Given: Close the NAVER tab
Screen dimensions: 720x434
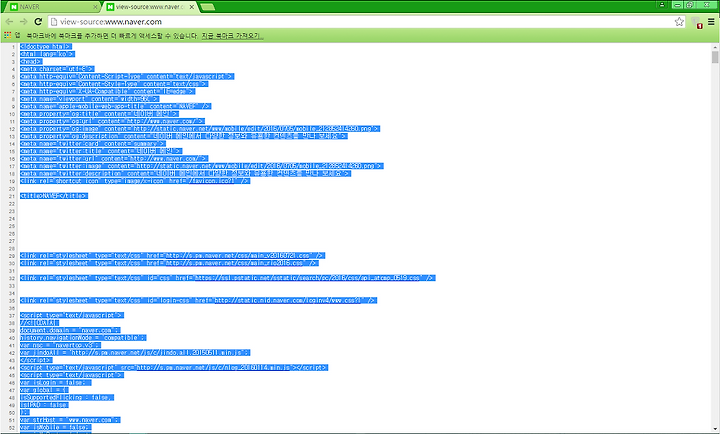Looking at the screenshot, I should click(x=96, y=7).
